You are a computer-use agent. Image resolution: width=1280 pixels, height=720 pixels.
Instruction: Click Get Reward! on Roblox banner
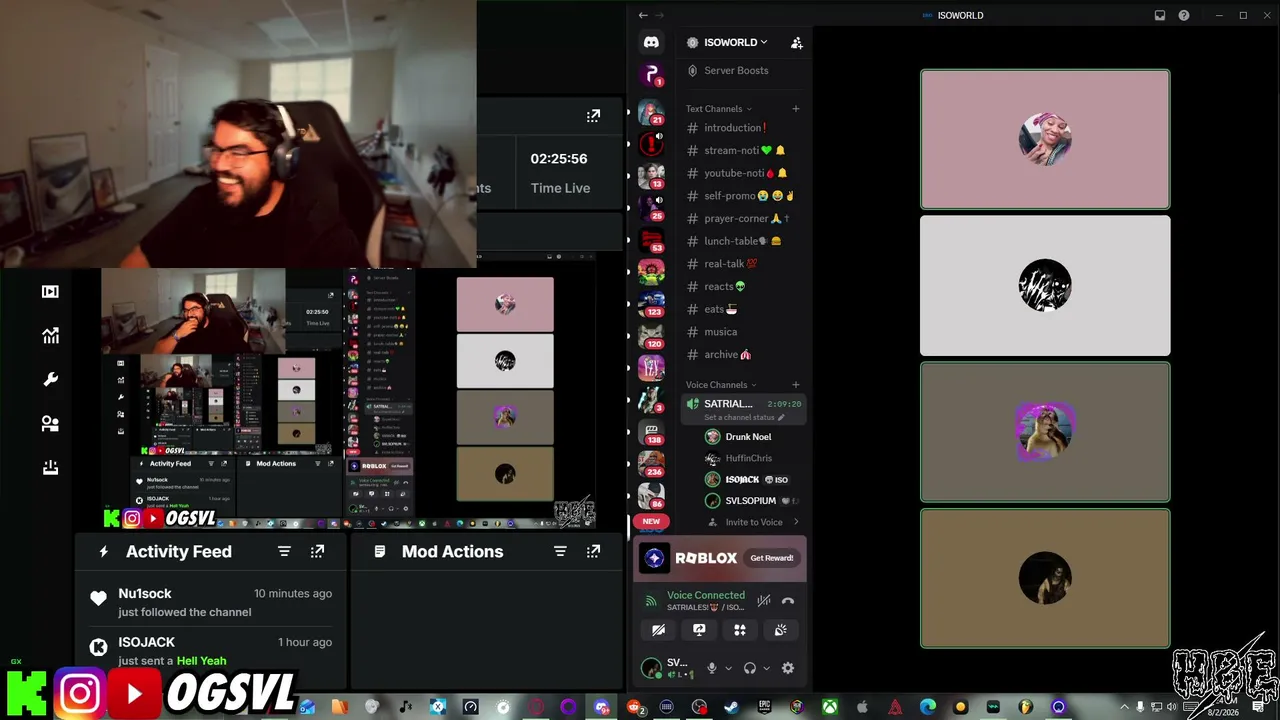(x=772, y=558)
